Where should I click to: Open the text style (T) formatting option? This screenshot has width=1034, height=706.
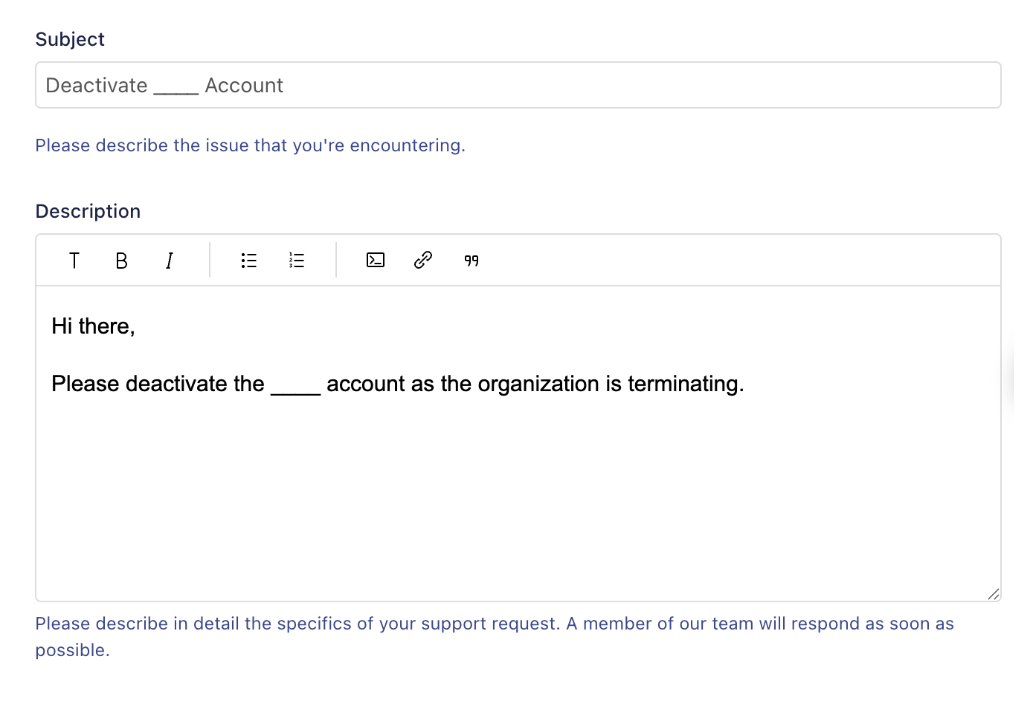click(74, 261)
